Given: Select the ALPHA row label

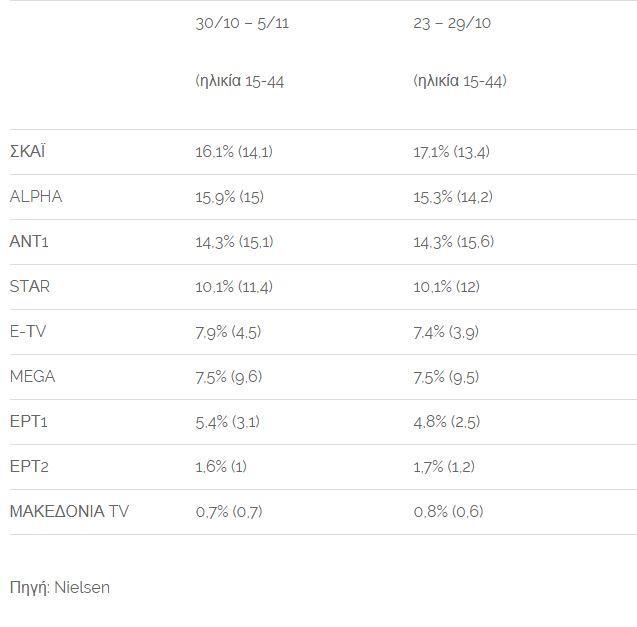Looking at the screenshot, I should (x=36, y=197).
